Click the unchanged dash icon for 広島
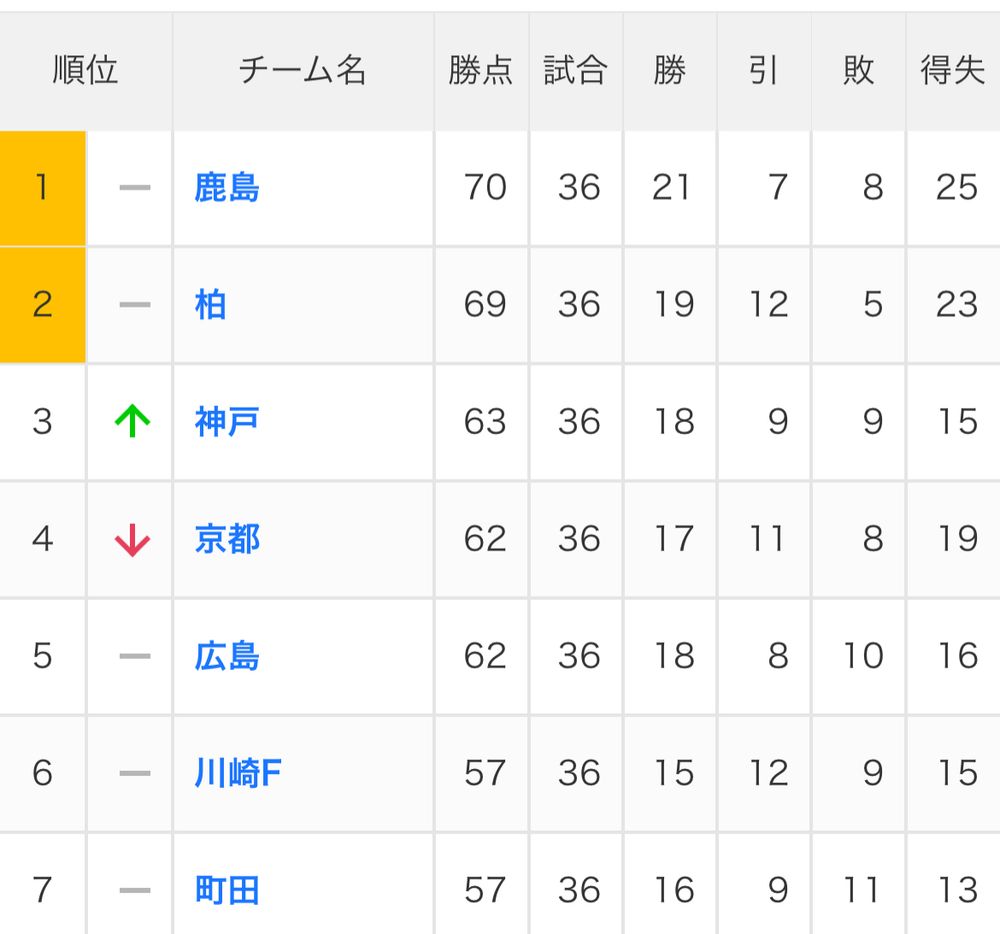 135,656
